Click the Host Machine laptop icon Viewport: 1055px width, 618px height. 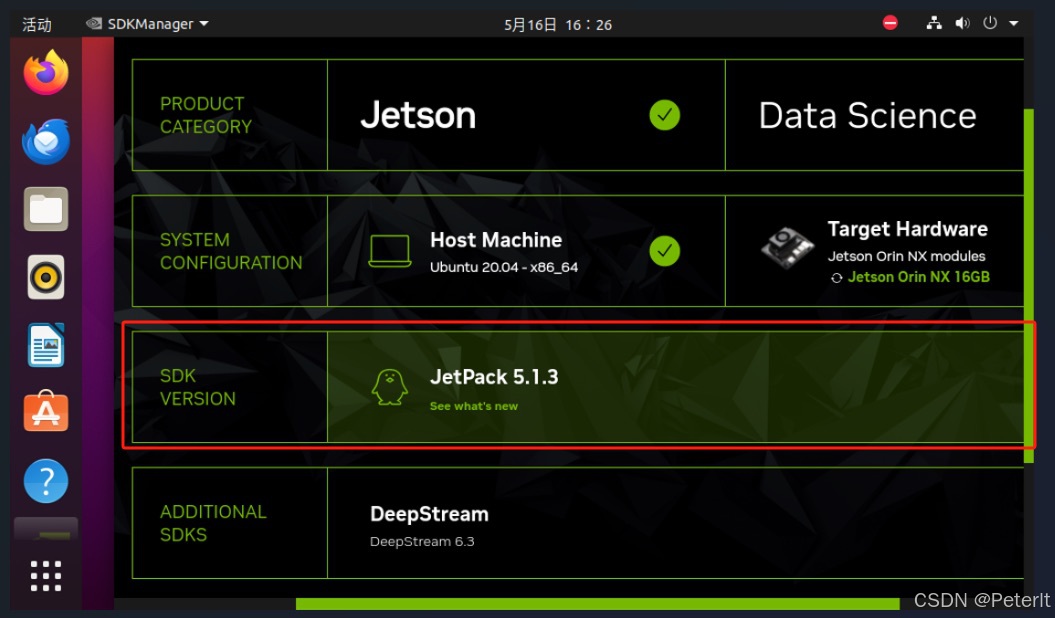pos(390,251)
